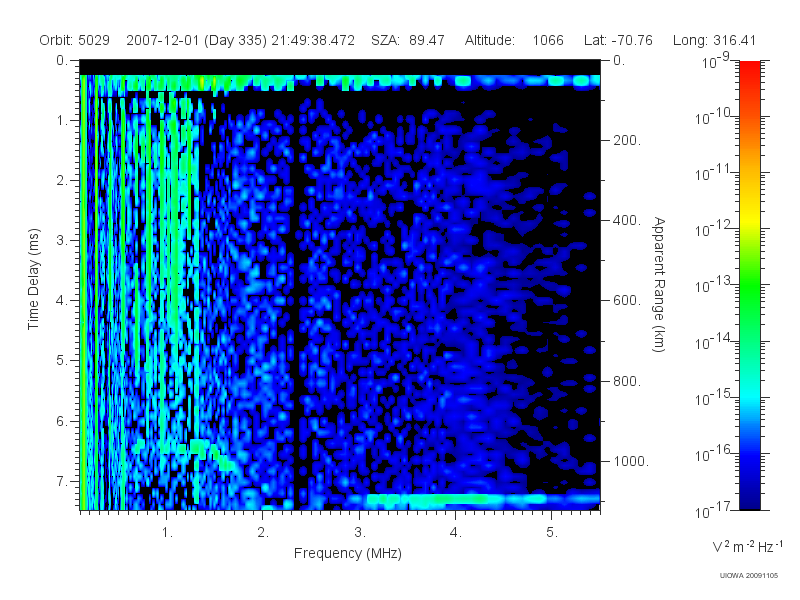The image size is (800, 600).
Task: Click the Apparent Range (km) axis title
Action: 659,284
